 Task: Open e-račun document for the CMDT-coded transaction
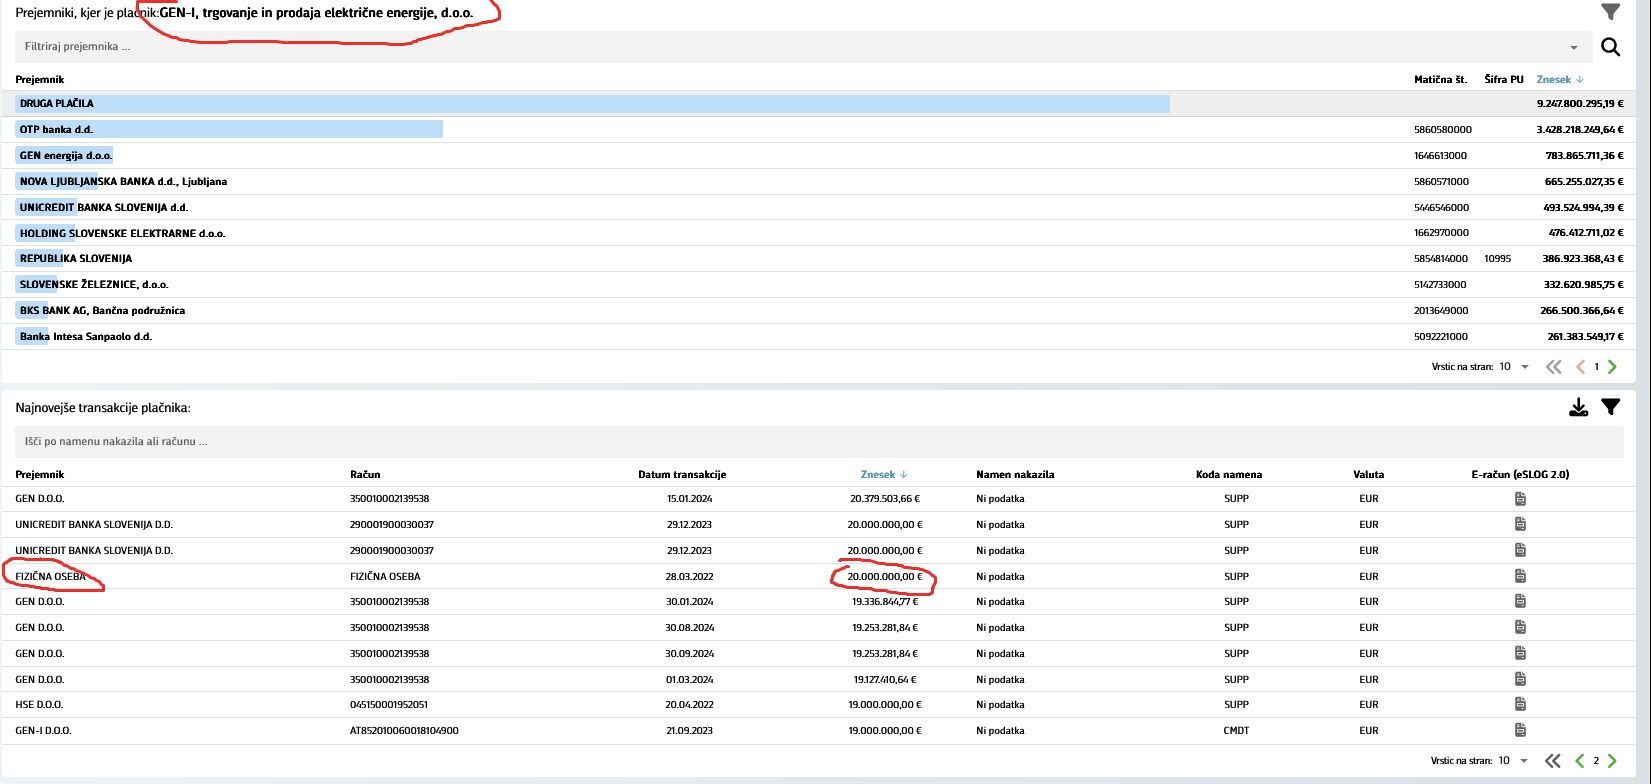[x=1520, y=730]
